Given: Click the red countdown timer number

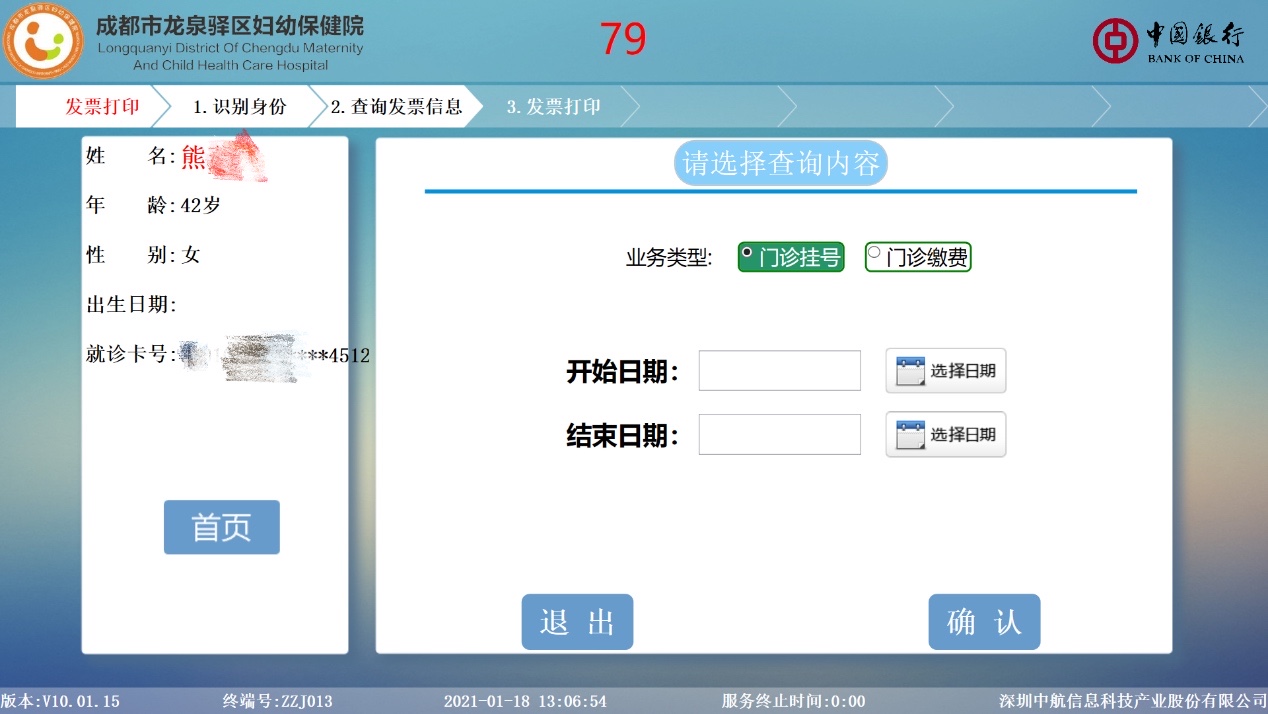Looking at the screenshot, I should (x=623, y=40).
